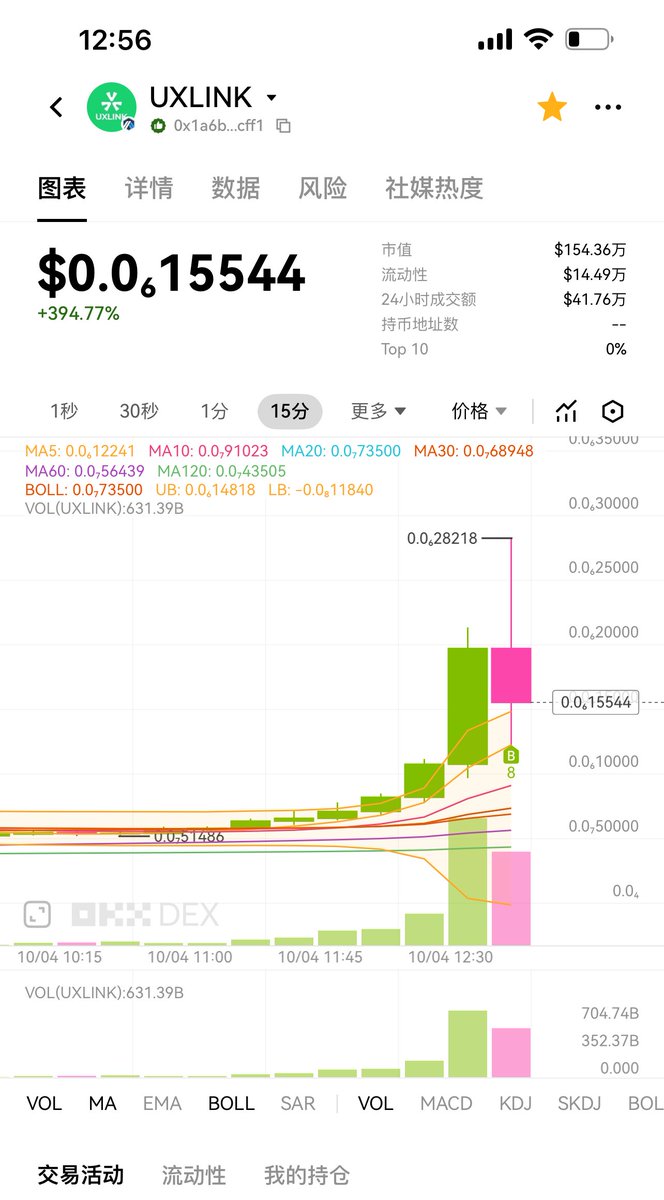This screenshot has width=664, height=1200.
Task: Select the 30秒 timeframe
Action: (139, 411)
